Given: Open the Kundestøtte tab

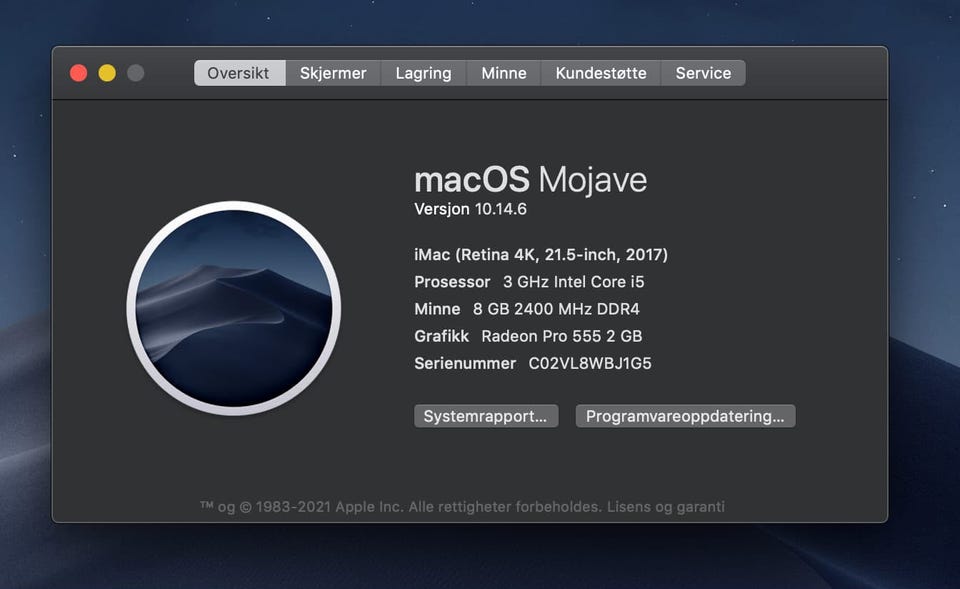Looking at the screenshot, I should click(601, 73).
